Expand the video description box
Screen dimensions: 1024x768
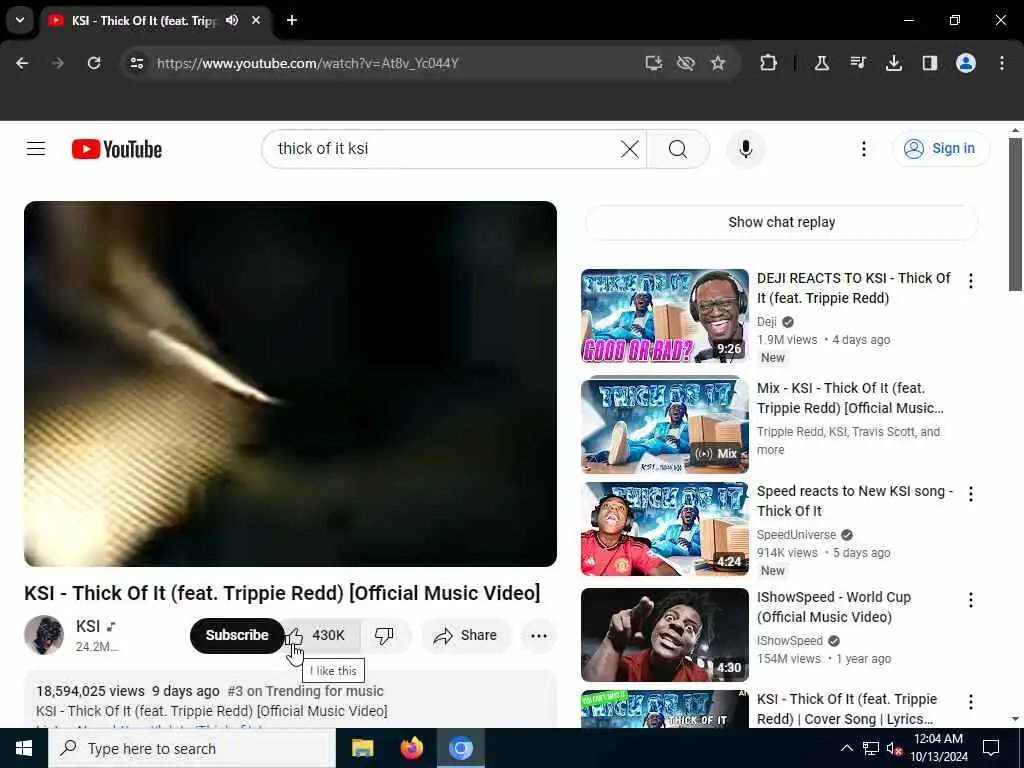tap(291, 701)
